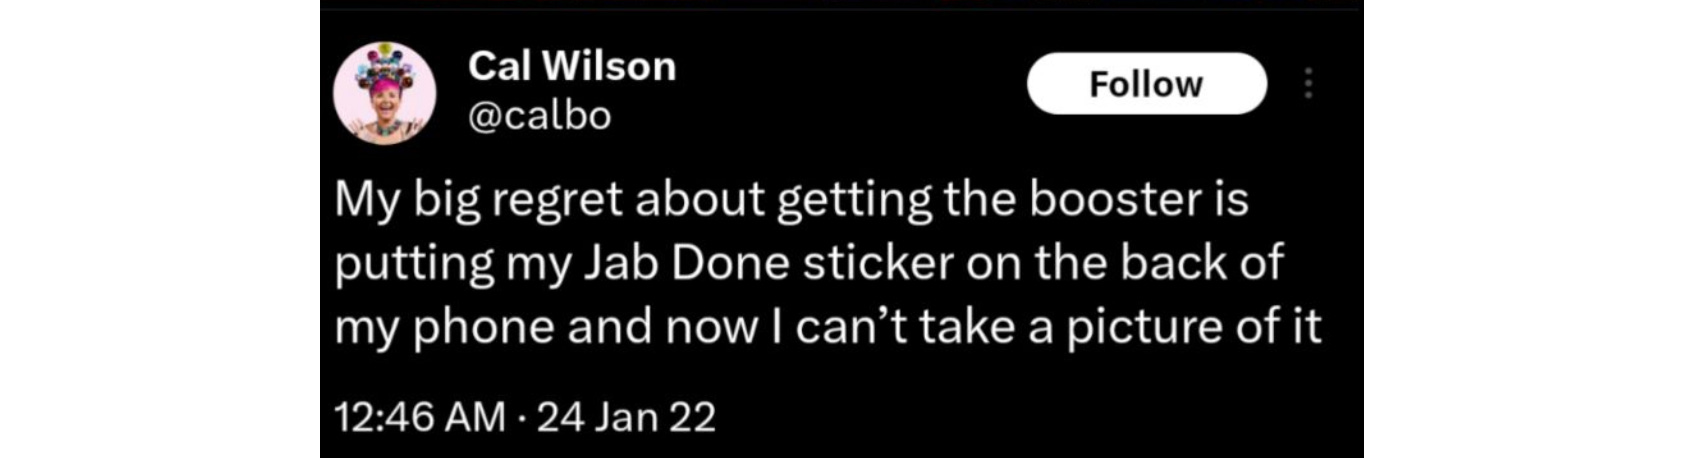Click the "AM" part of the timestamp

pos(476,417)
